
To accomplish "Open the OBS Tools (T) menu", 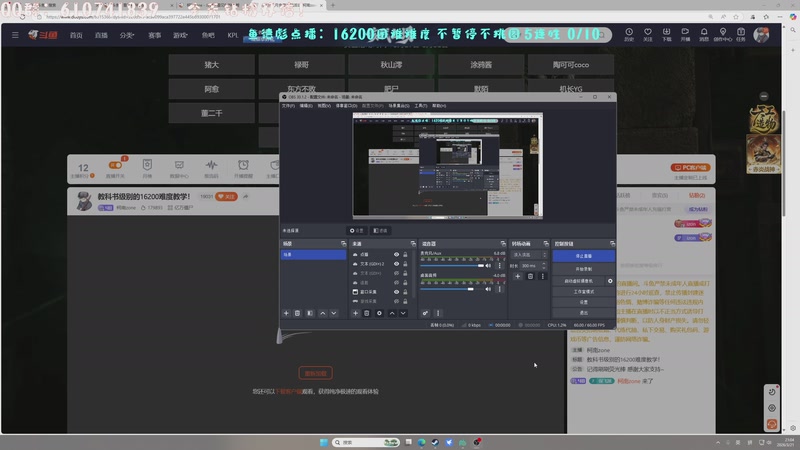I will [421, 106].
